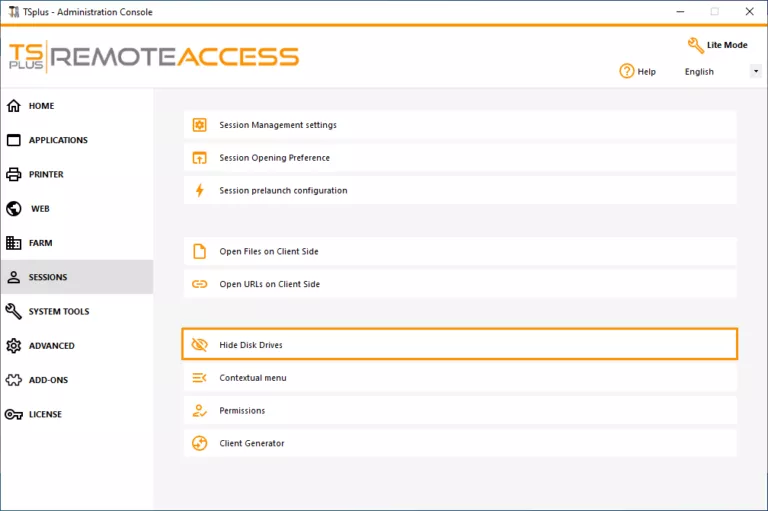The width and height of the screenshot is (768, 511).
Task: Expand the English language dropdown arrow
Action: [x=754, y=72]
